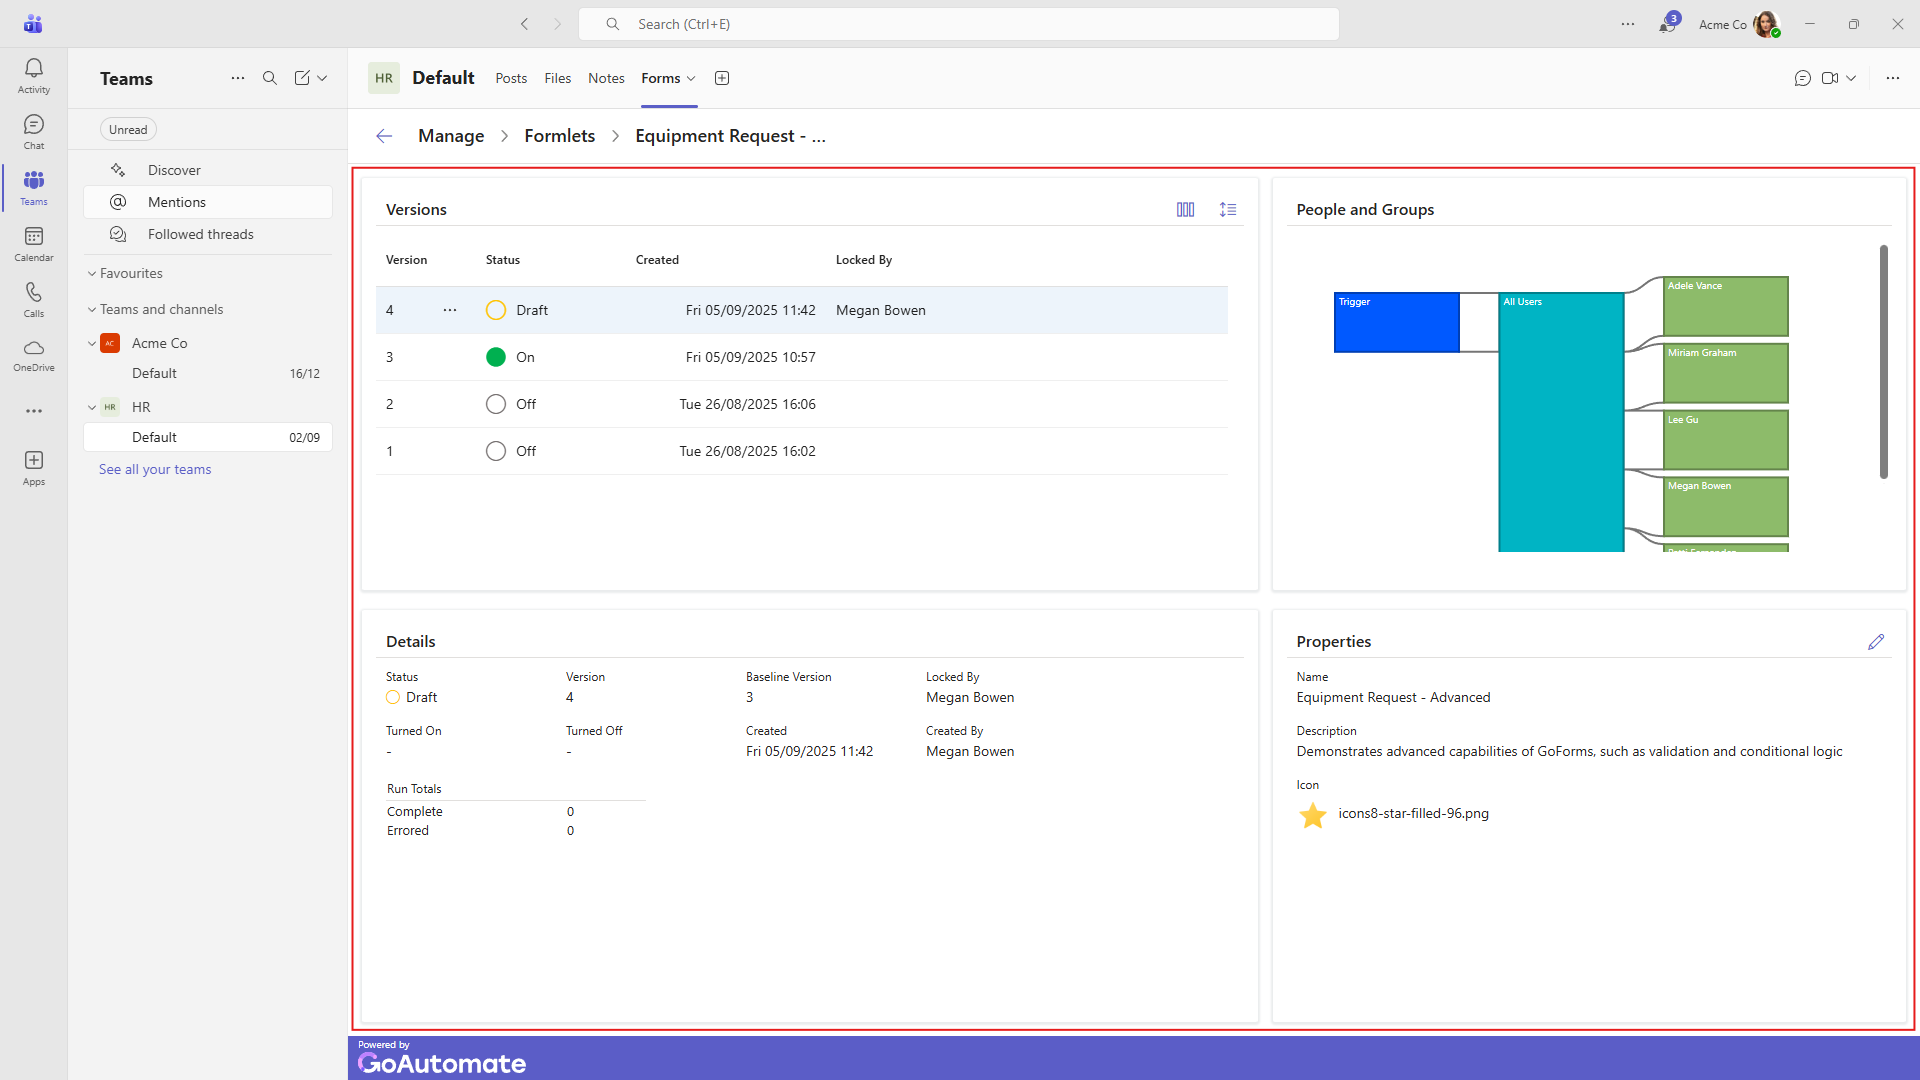This screenshot has width=1920, height=1080.
Task: Select the Off status circle for version 2
Action: (496, 404)
